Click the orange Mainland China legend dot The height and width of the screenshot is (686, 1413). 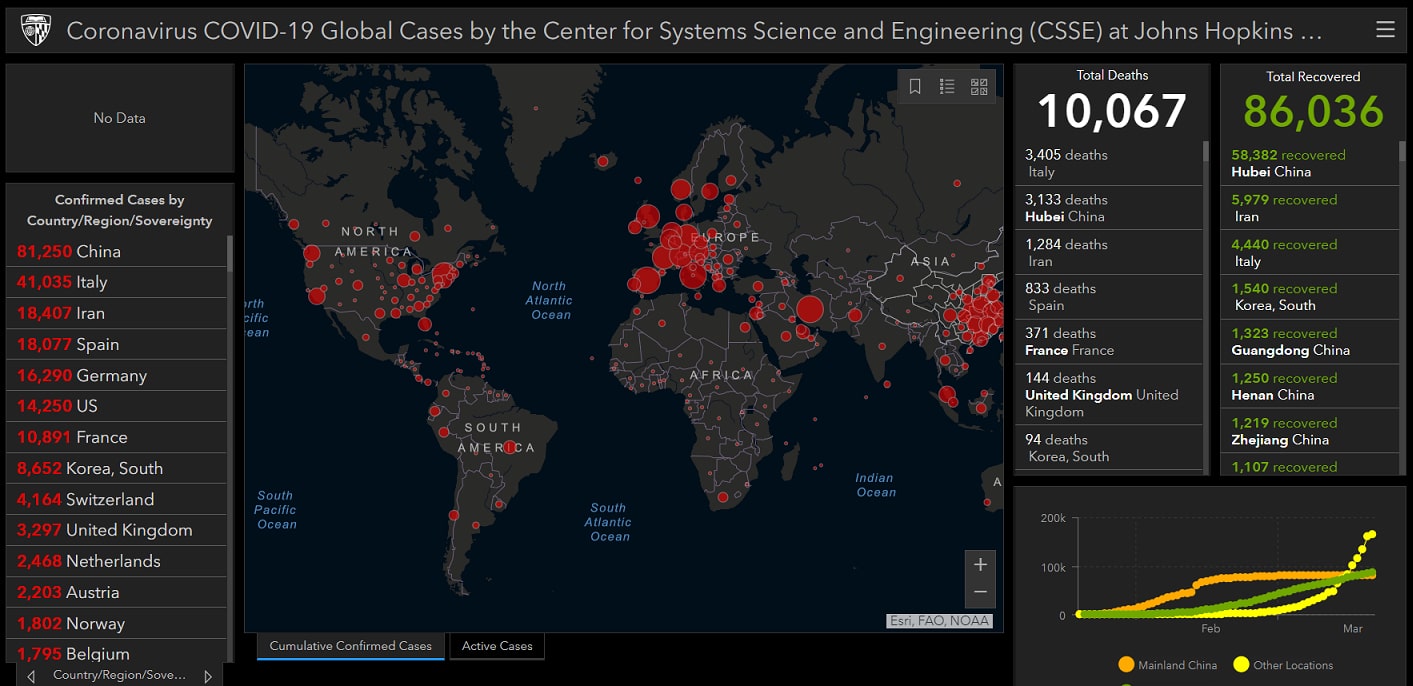coord(1126,665)
